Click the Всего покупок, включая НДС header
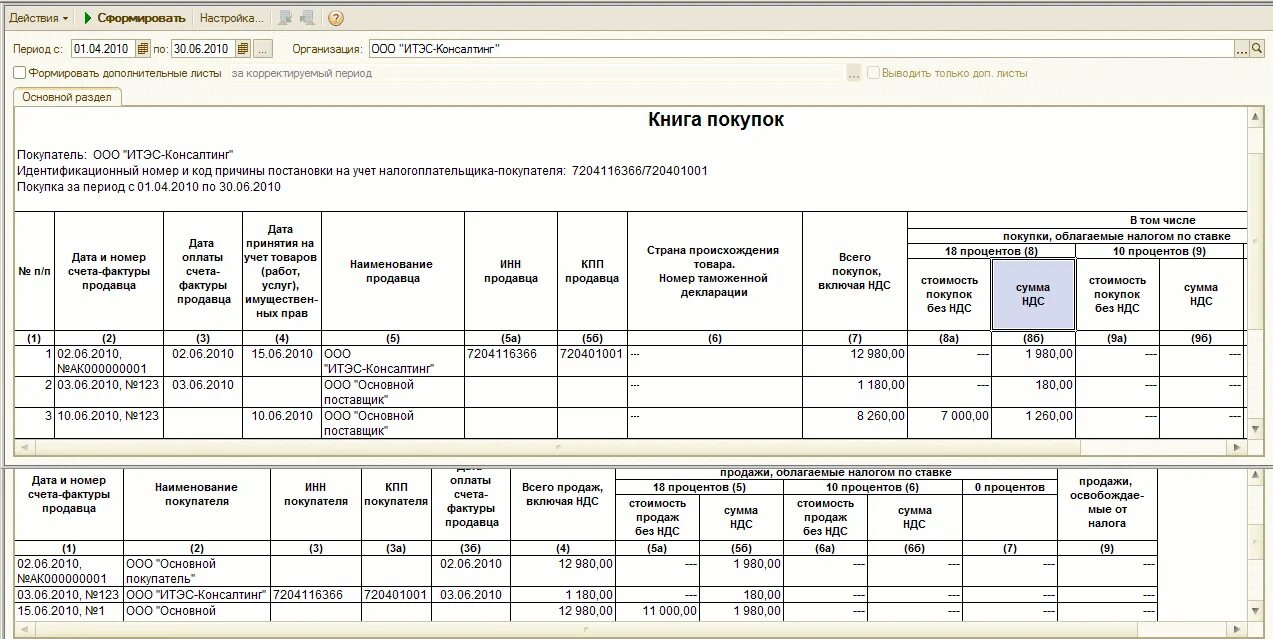 pyautogui.click(x=855, y=271)
